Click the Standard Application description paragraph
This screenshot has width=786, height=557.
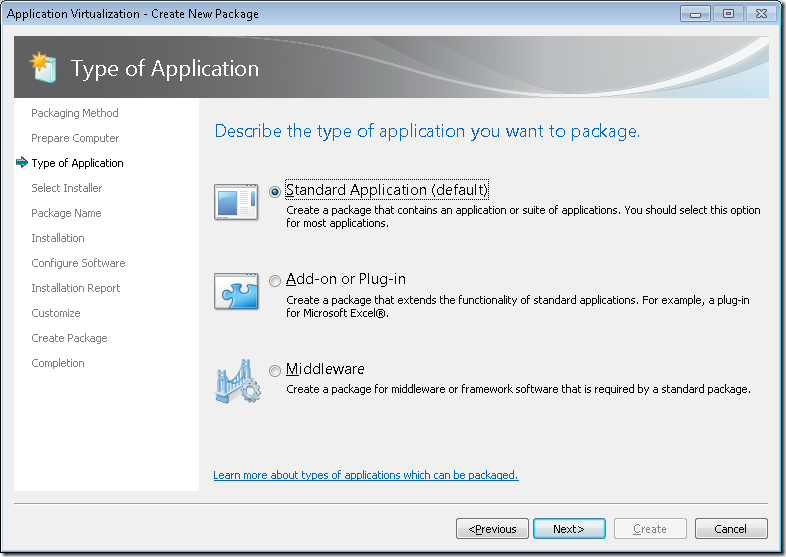pyautogui.click(x=523, y=217)
